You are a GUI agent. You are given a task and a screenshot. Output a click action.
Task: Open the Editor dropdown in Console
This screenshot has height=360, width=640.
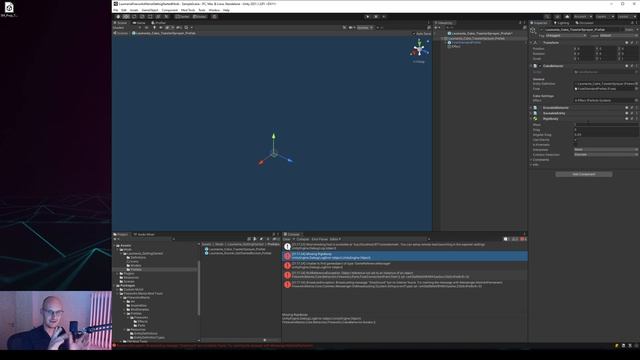[x=335, y=239]
